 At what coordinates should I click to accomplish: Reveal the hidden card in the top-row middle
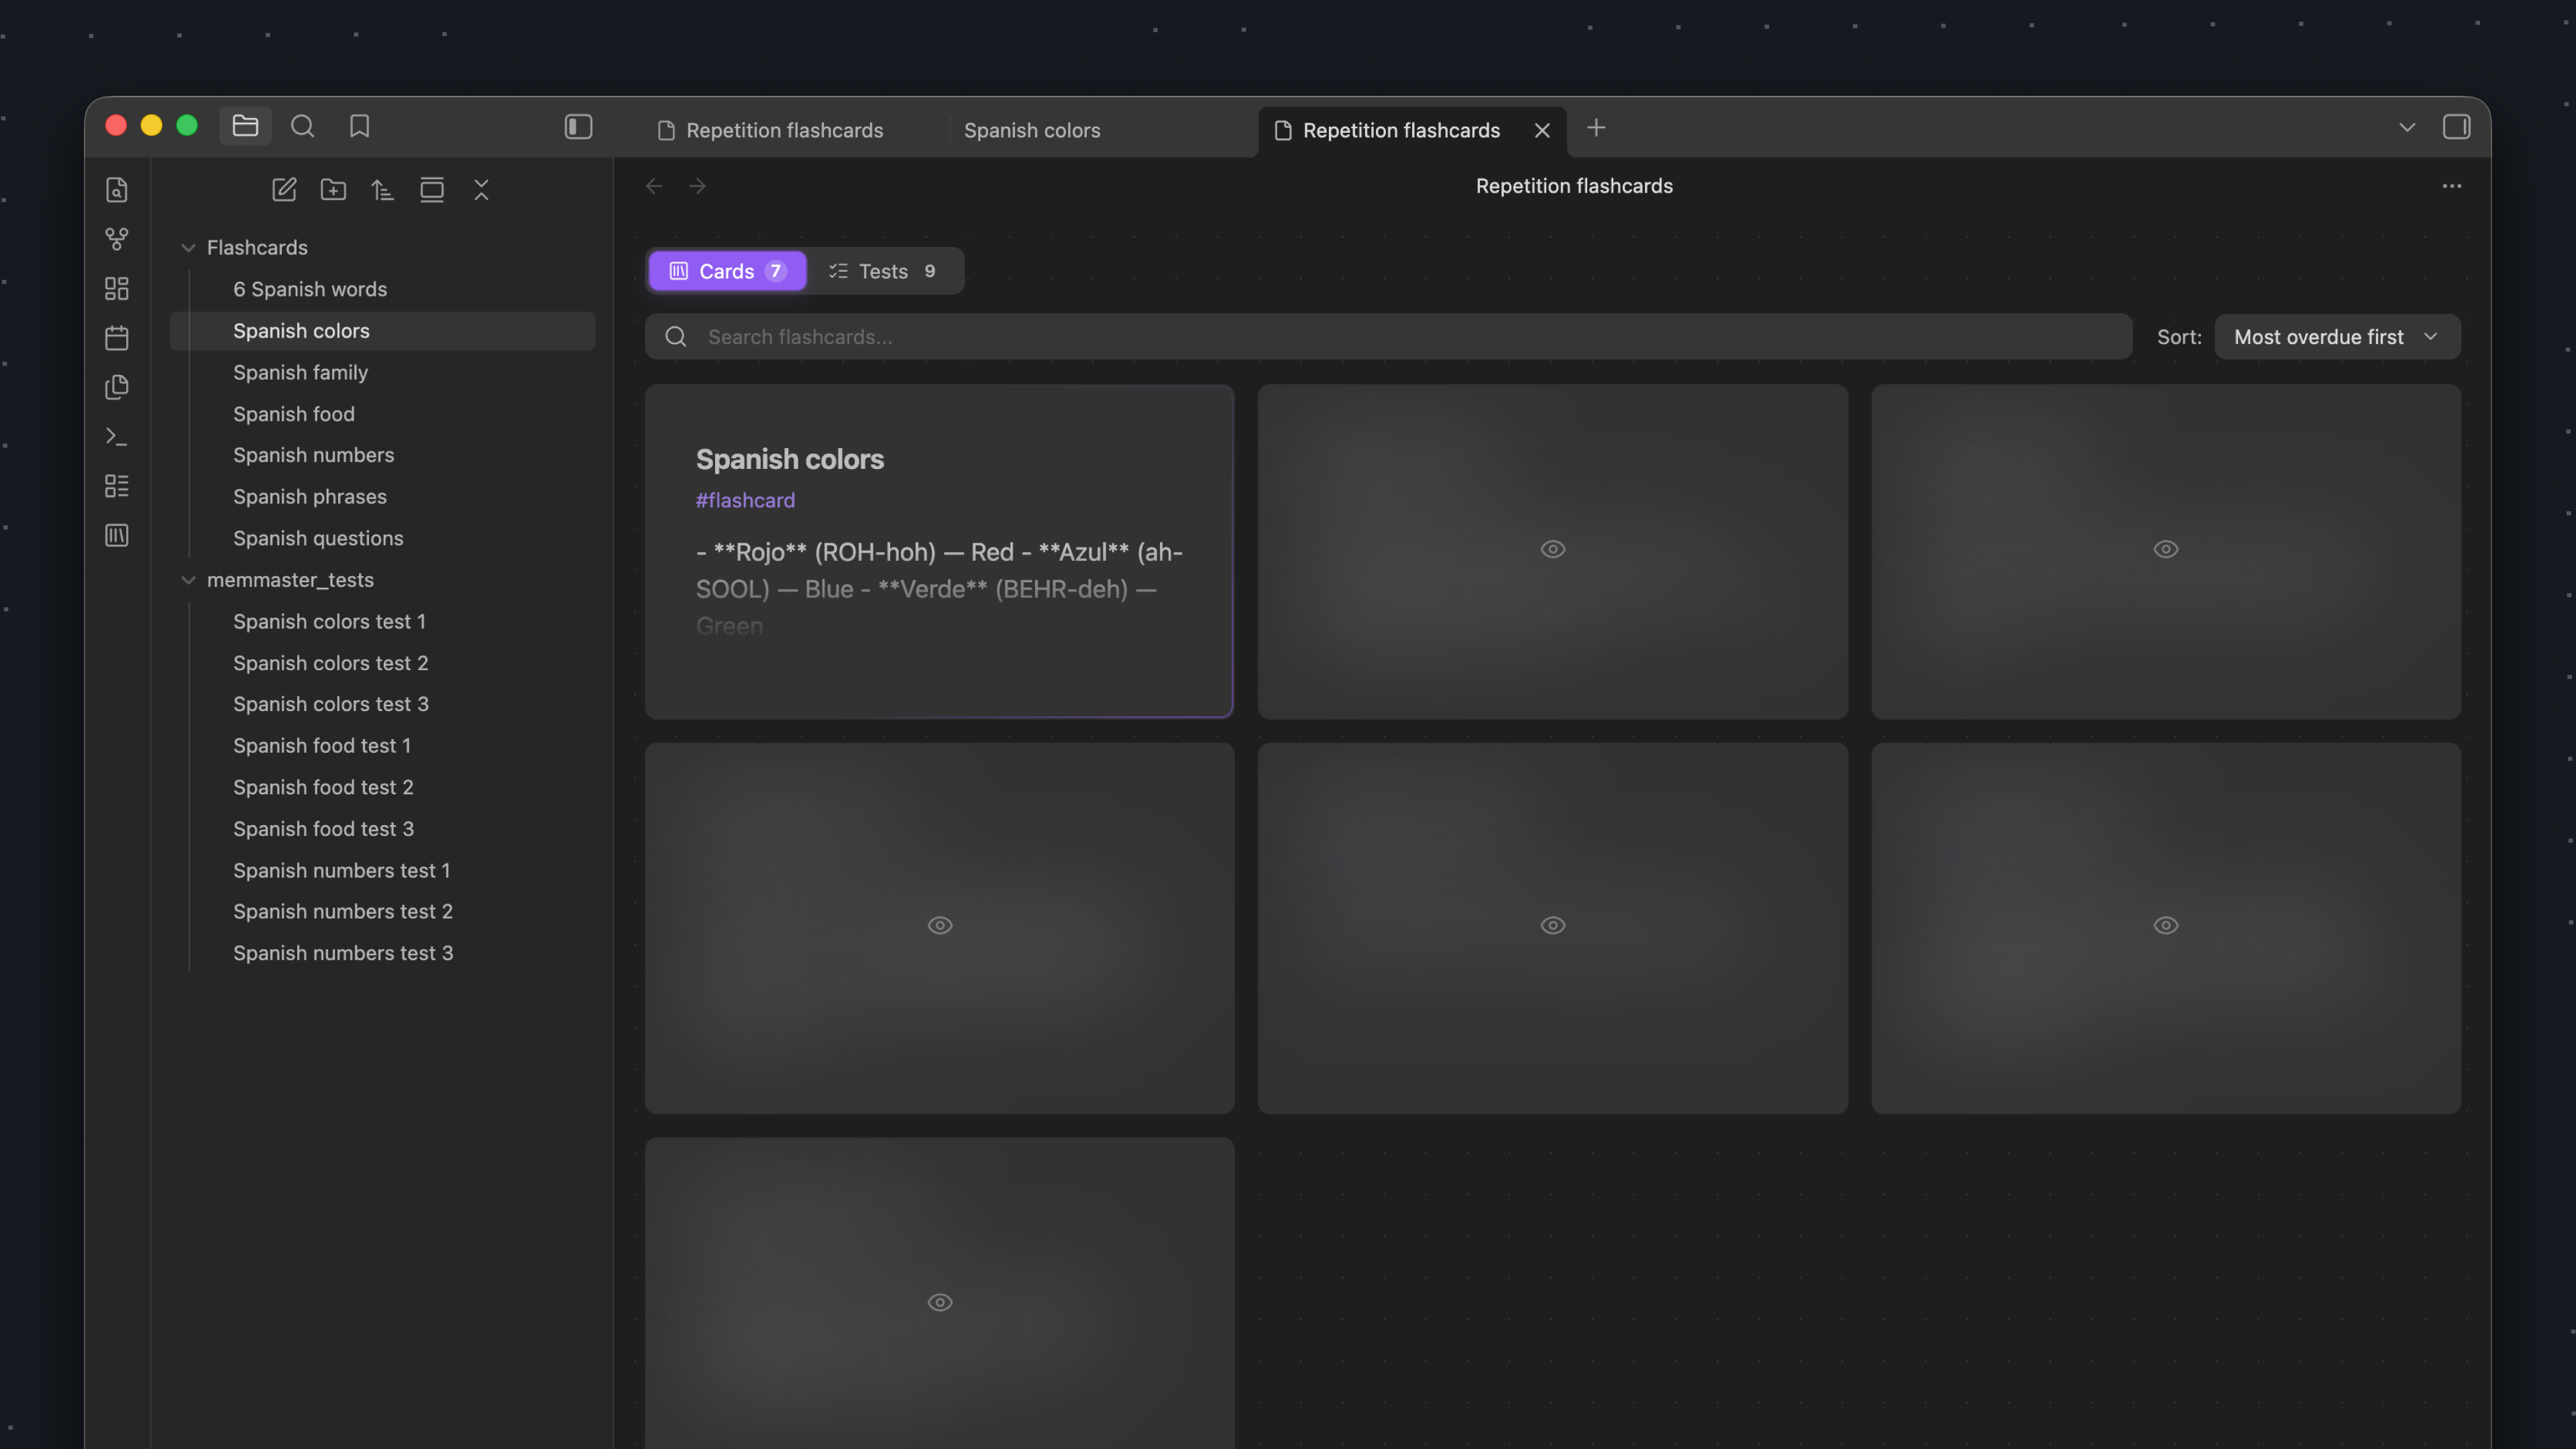[1552, 549]
